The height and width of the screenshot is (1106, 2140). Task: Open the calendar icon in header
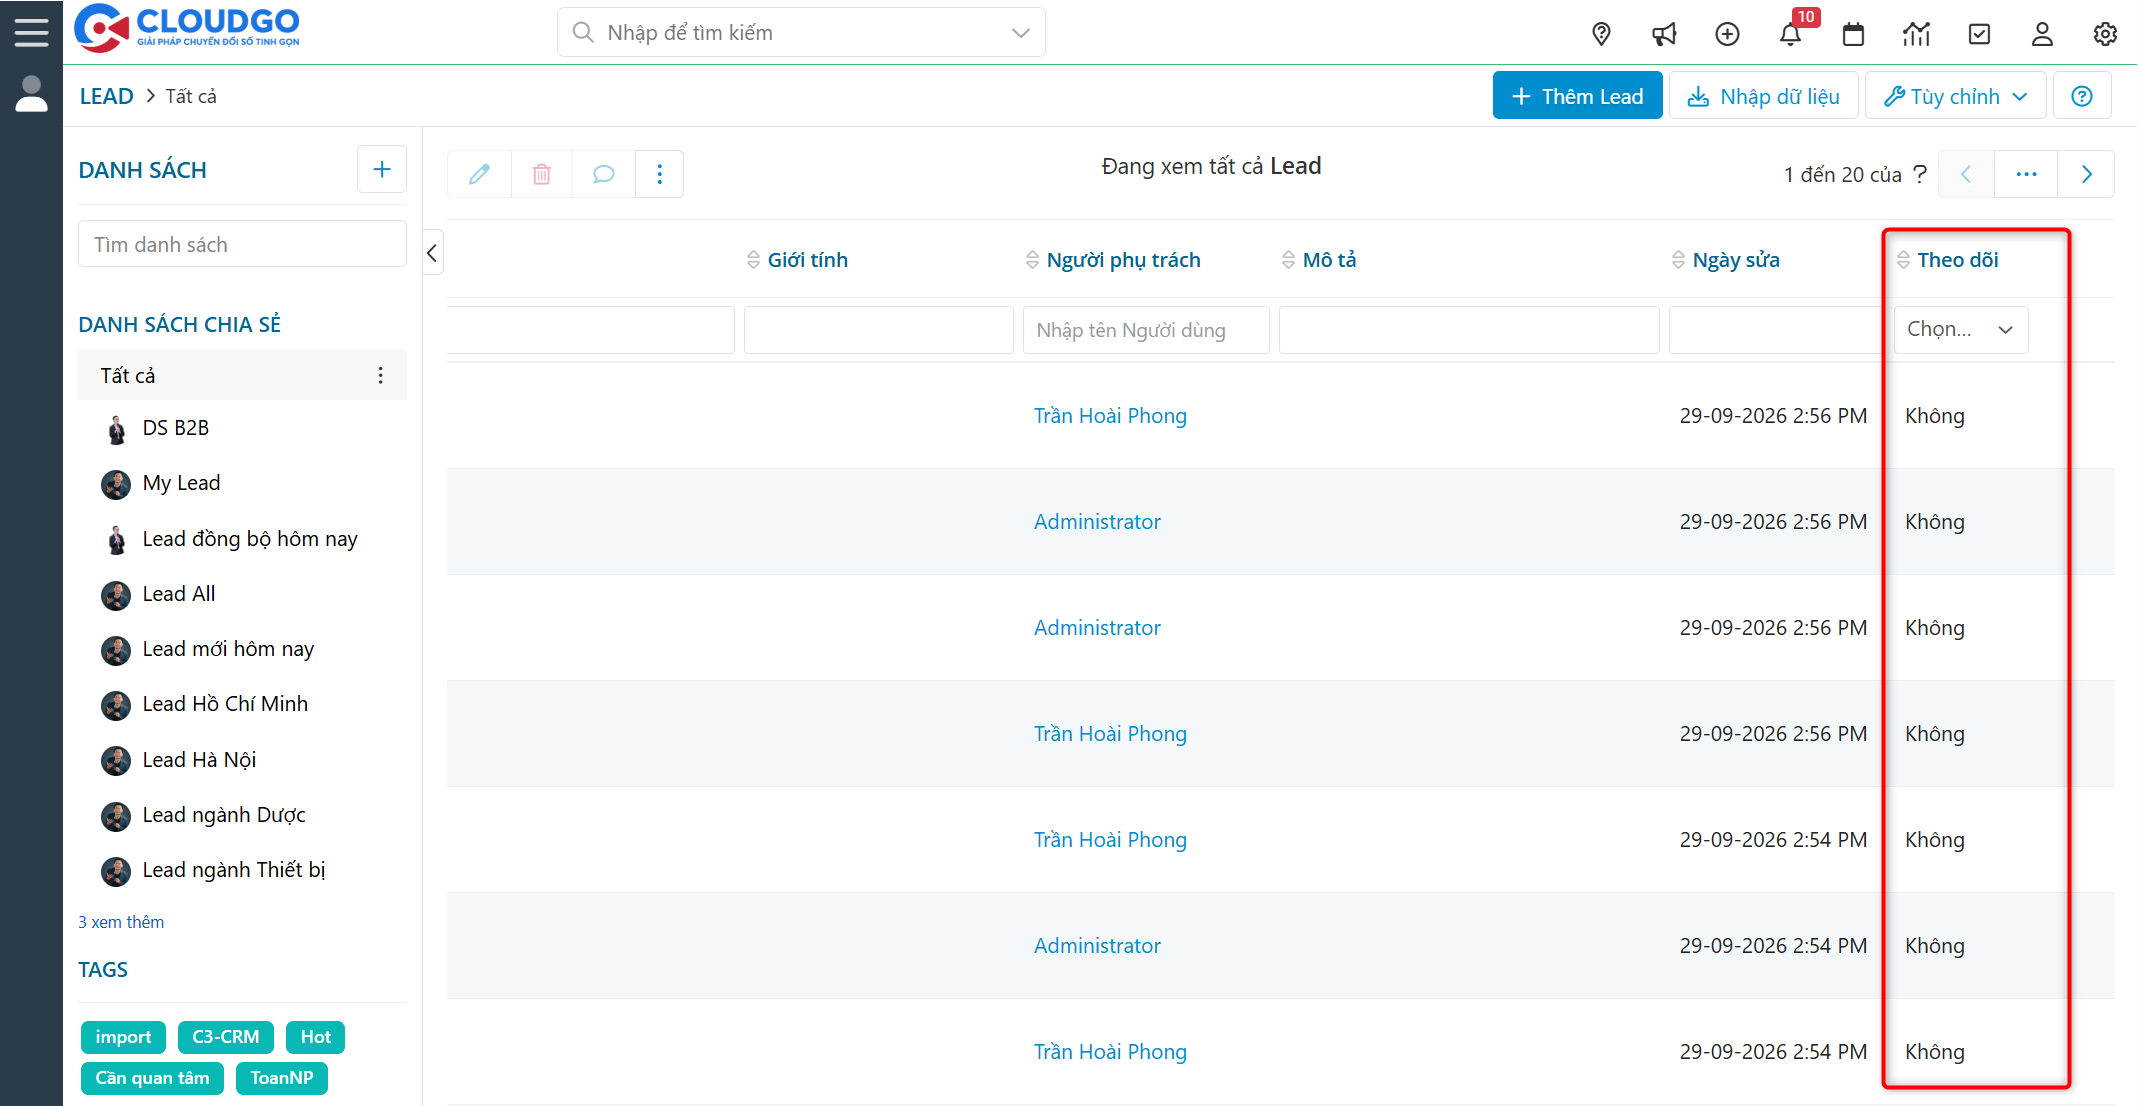(x=1853, y=34)
